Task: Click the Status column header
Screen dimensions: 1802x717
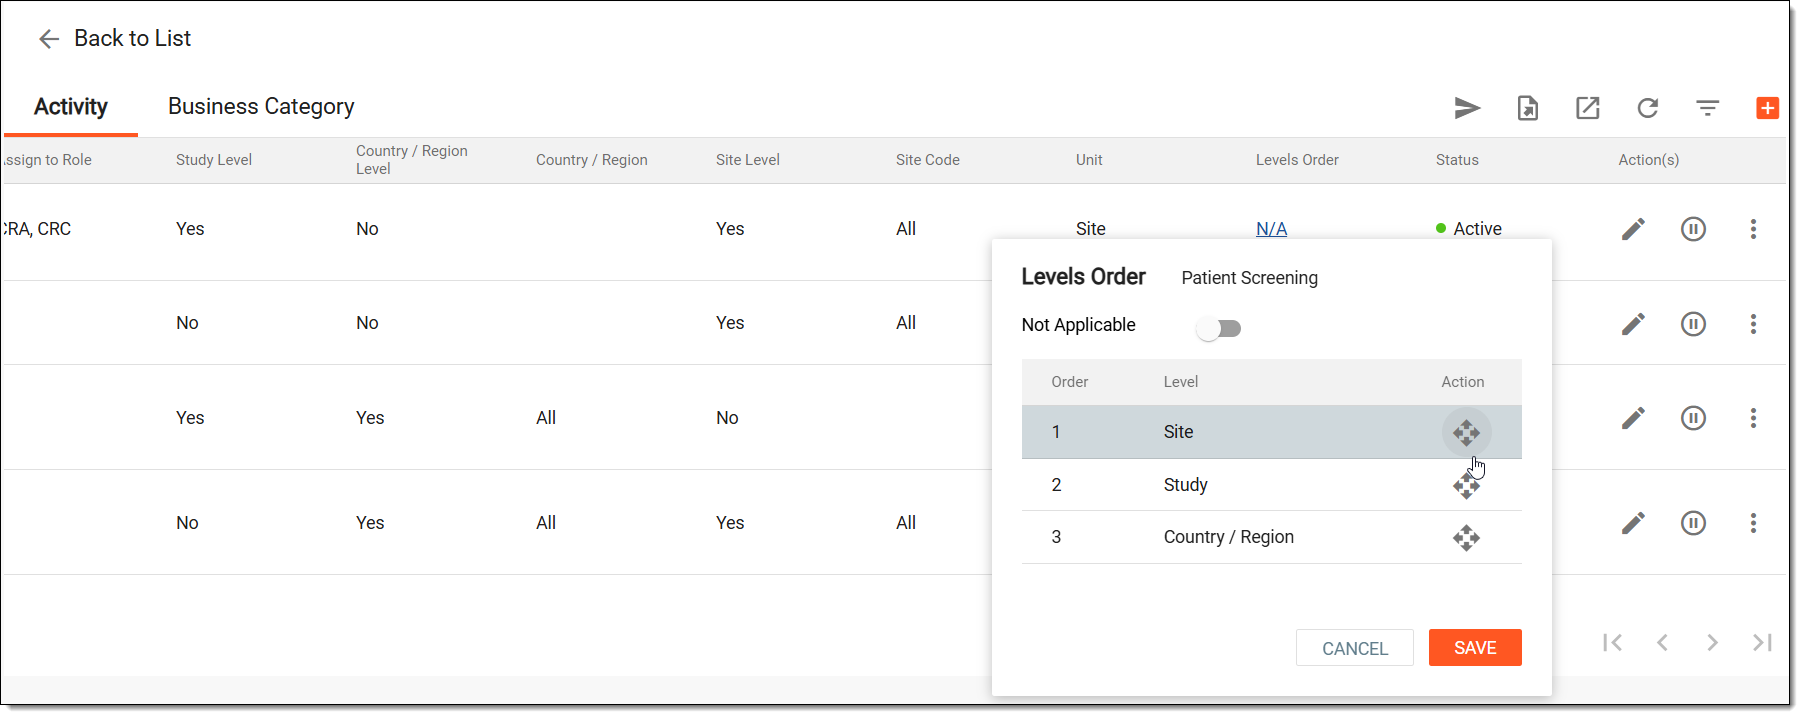Action: (1457, 160)
